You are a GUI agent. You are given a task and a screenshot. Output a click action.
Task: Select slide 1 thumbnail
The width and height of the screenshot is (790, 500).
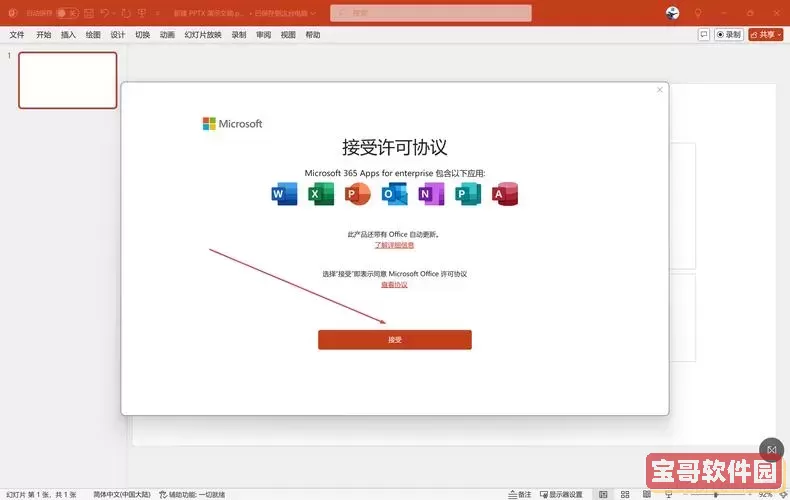[x=68, y=80]
